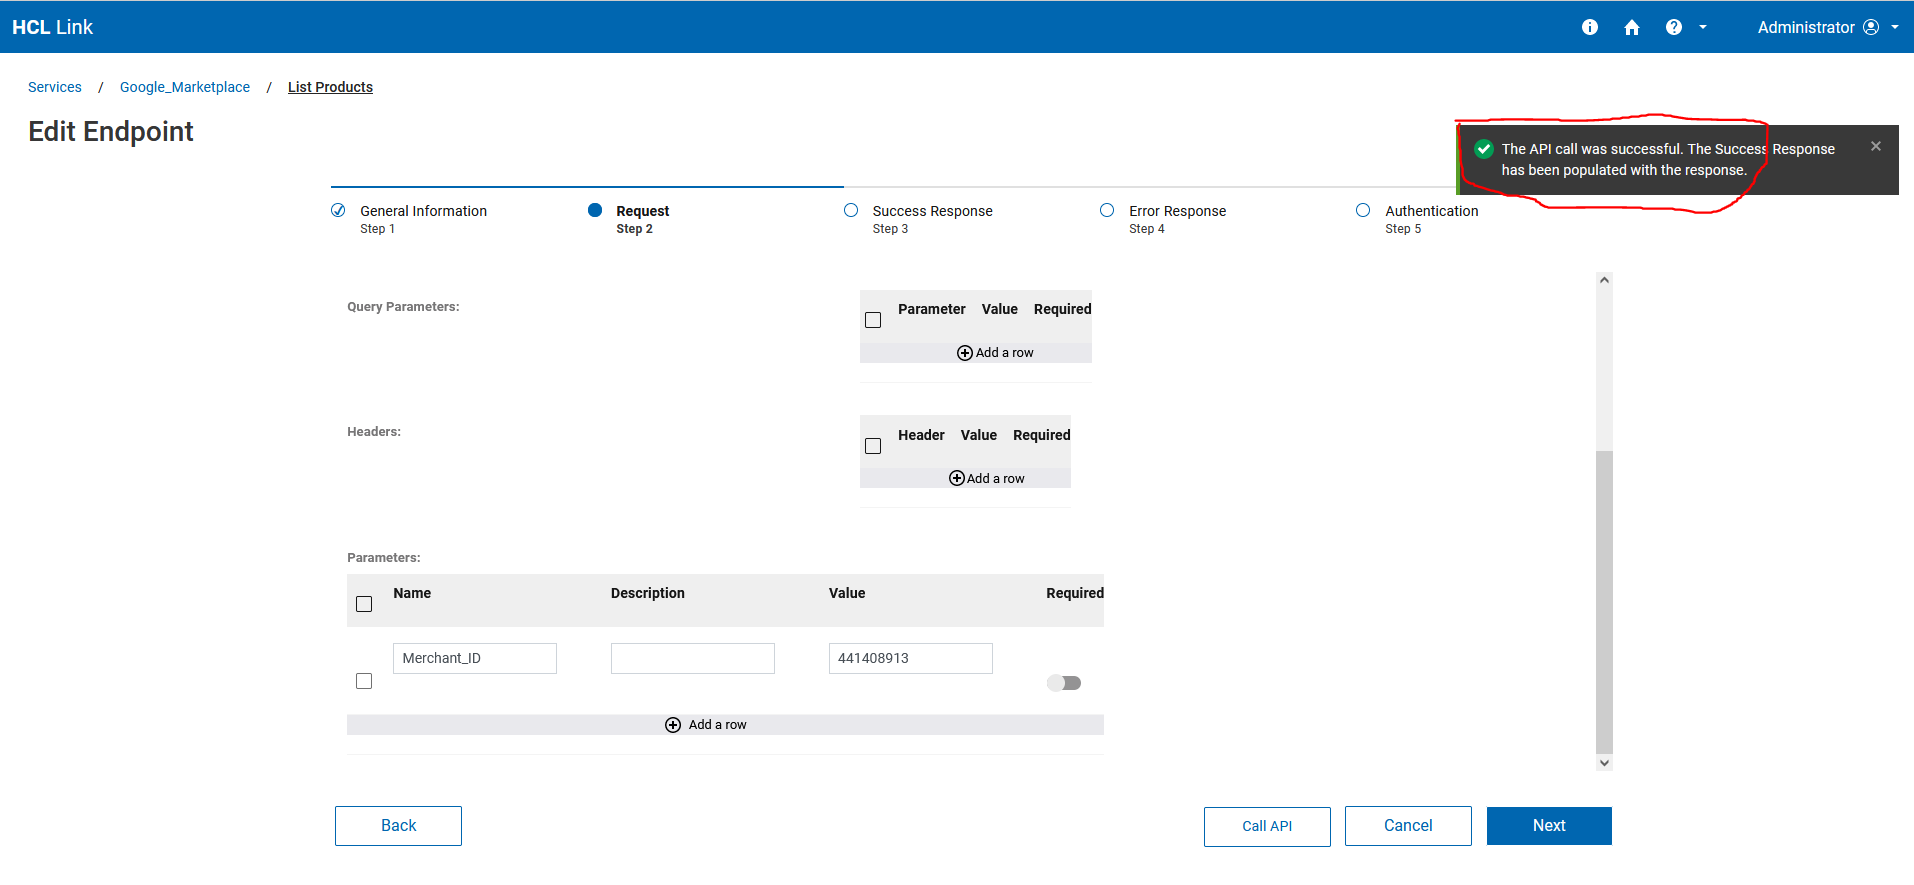Click the Merchant_ID name field
The width and height of the screenshot is (1914, 885).
[x=475, y=658]
